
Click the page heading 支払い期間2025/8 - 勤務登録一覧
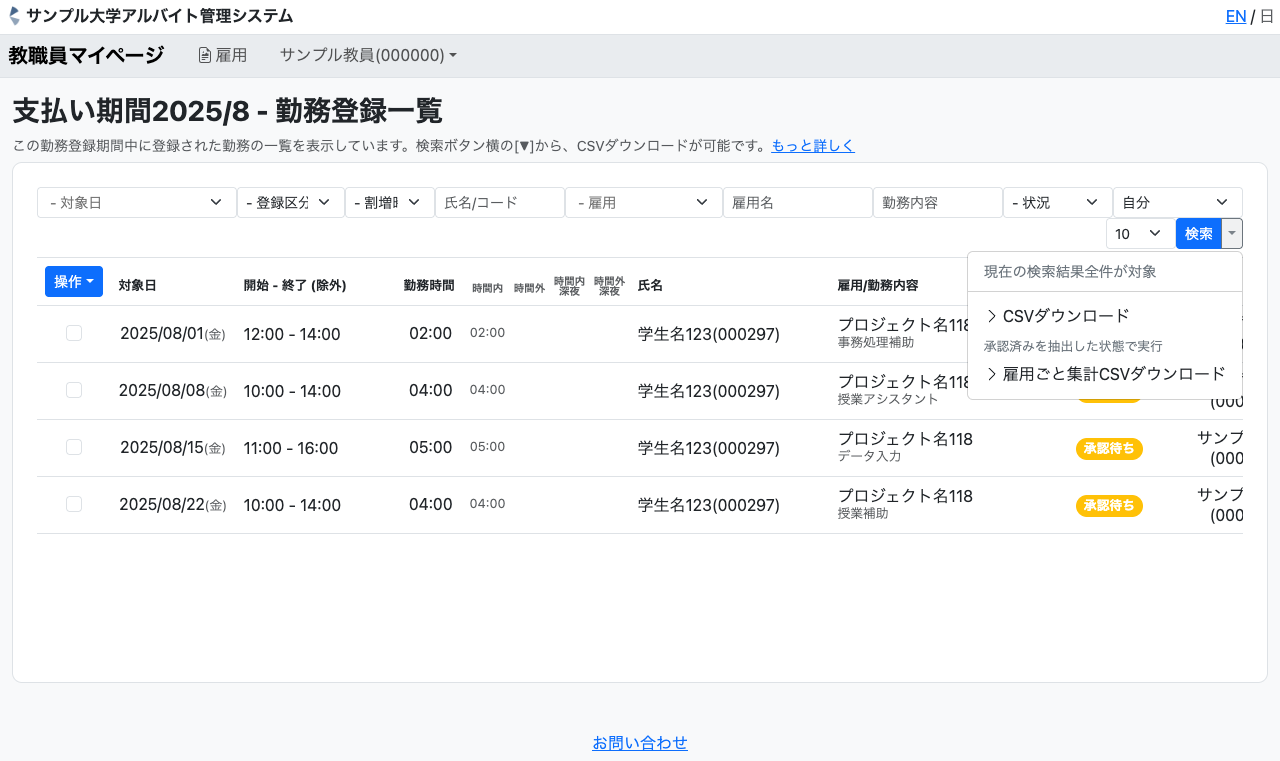[228, 111]
